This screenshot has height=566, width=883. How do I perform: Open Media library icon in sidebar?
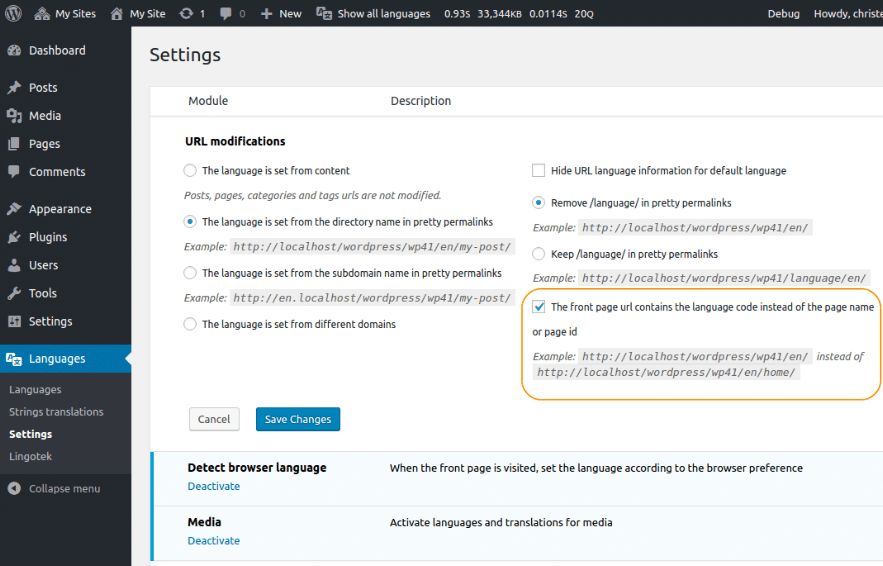coord(14,115)
